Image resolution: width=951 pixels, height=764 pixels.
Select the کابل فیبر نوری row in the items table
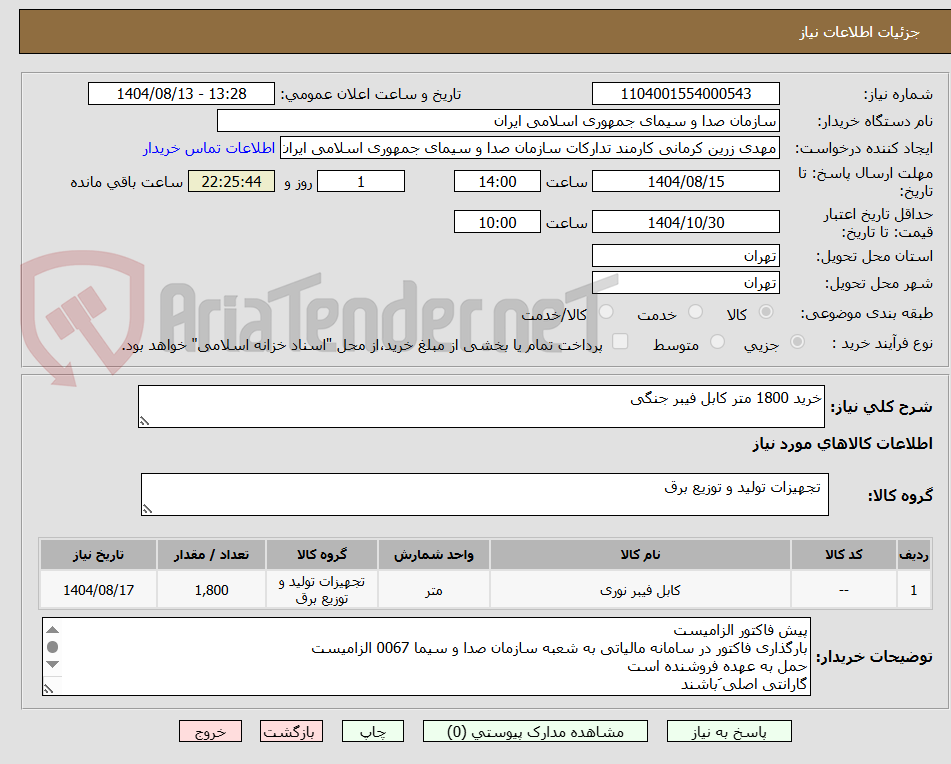click(644, 589)
